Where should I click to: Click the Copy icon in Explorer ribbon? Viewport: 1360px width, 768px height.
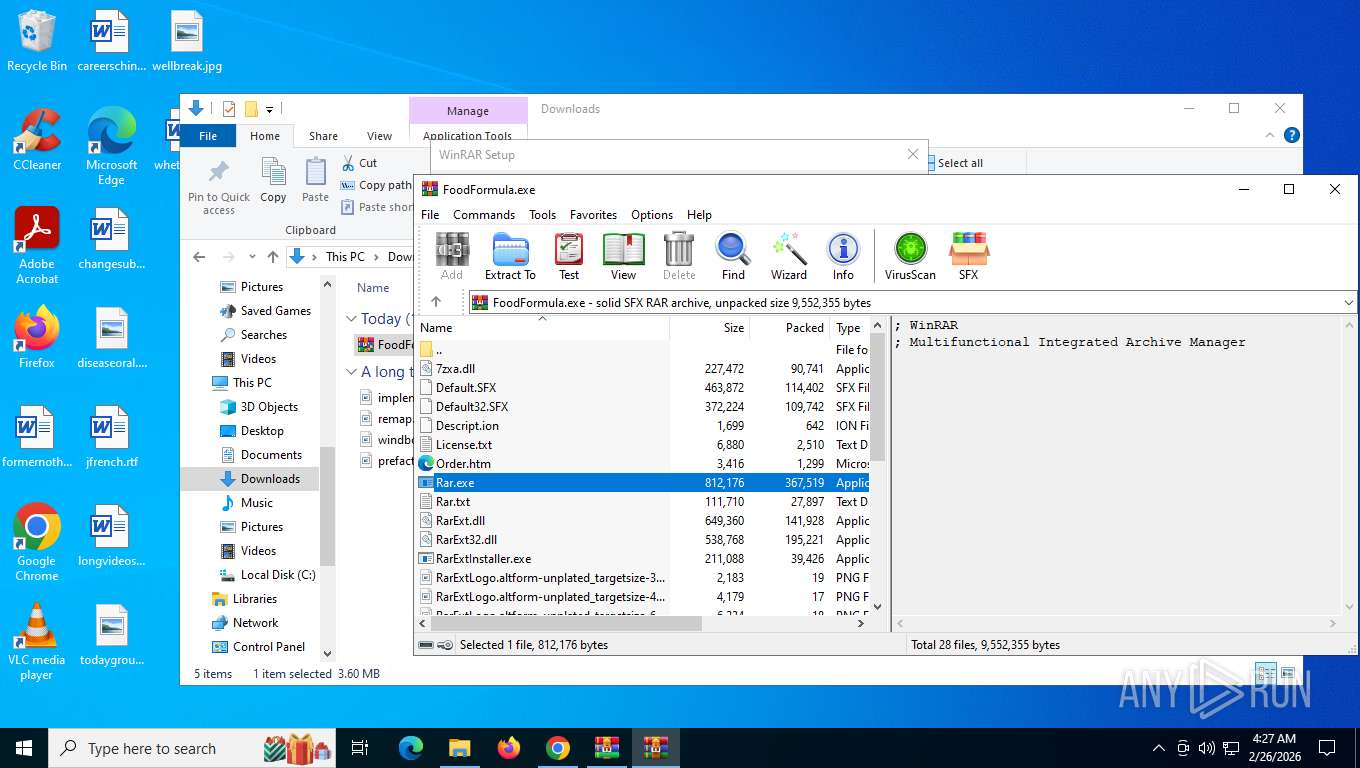click(x=273, y=181)
